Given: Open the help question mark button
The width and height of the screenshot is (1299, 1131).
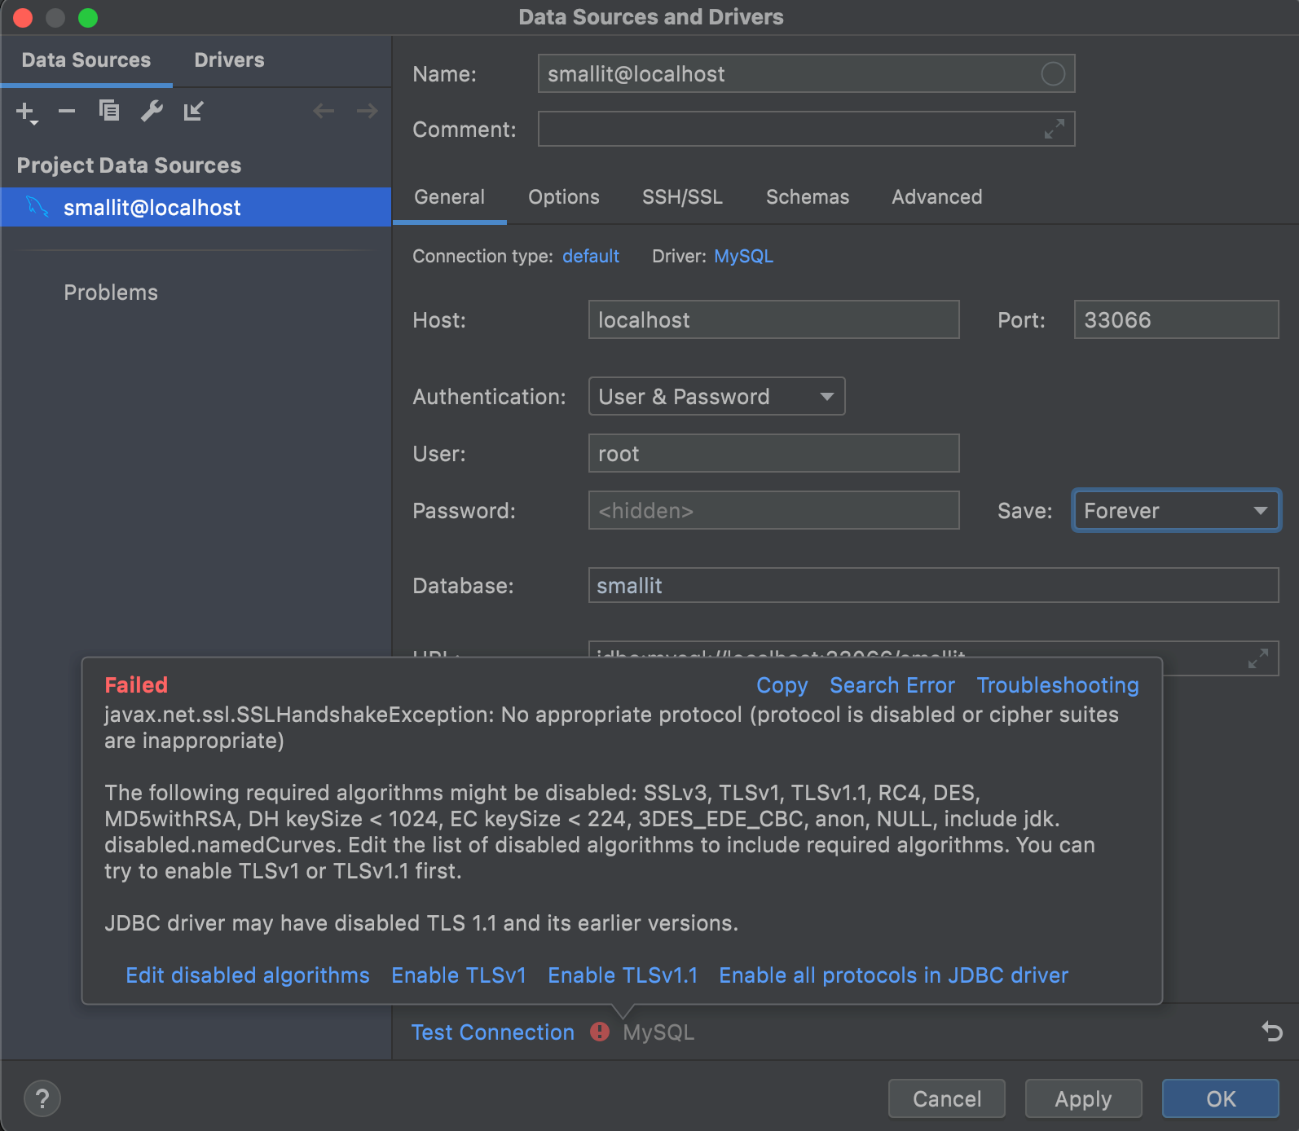Looking at the screenshot, I should click(x=42, y=1099).
